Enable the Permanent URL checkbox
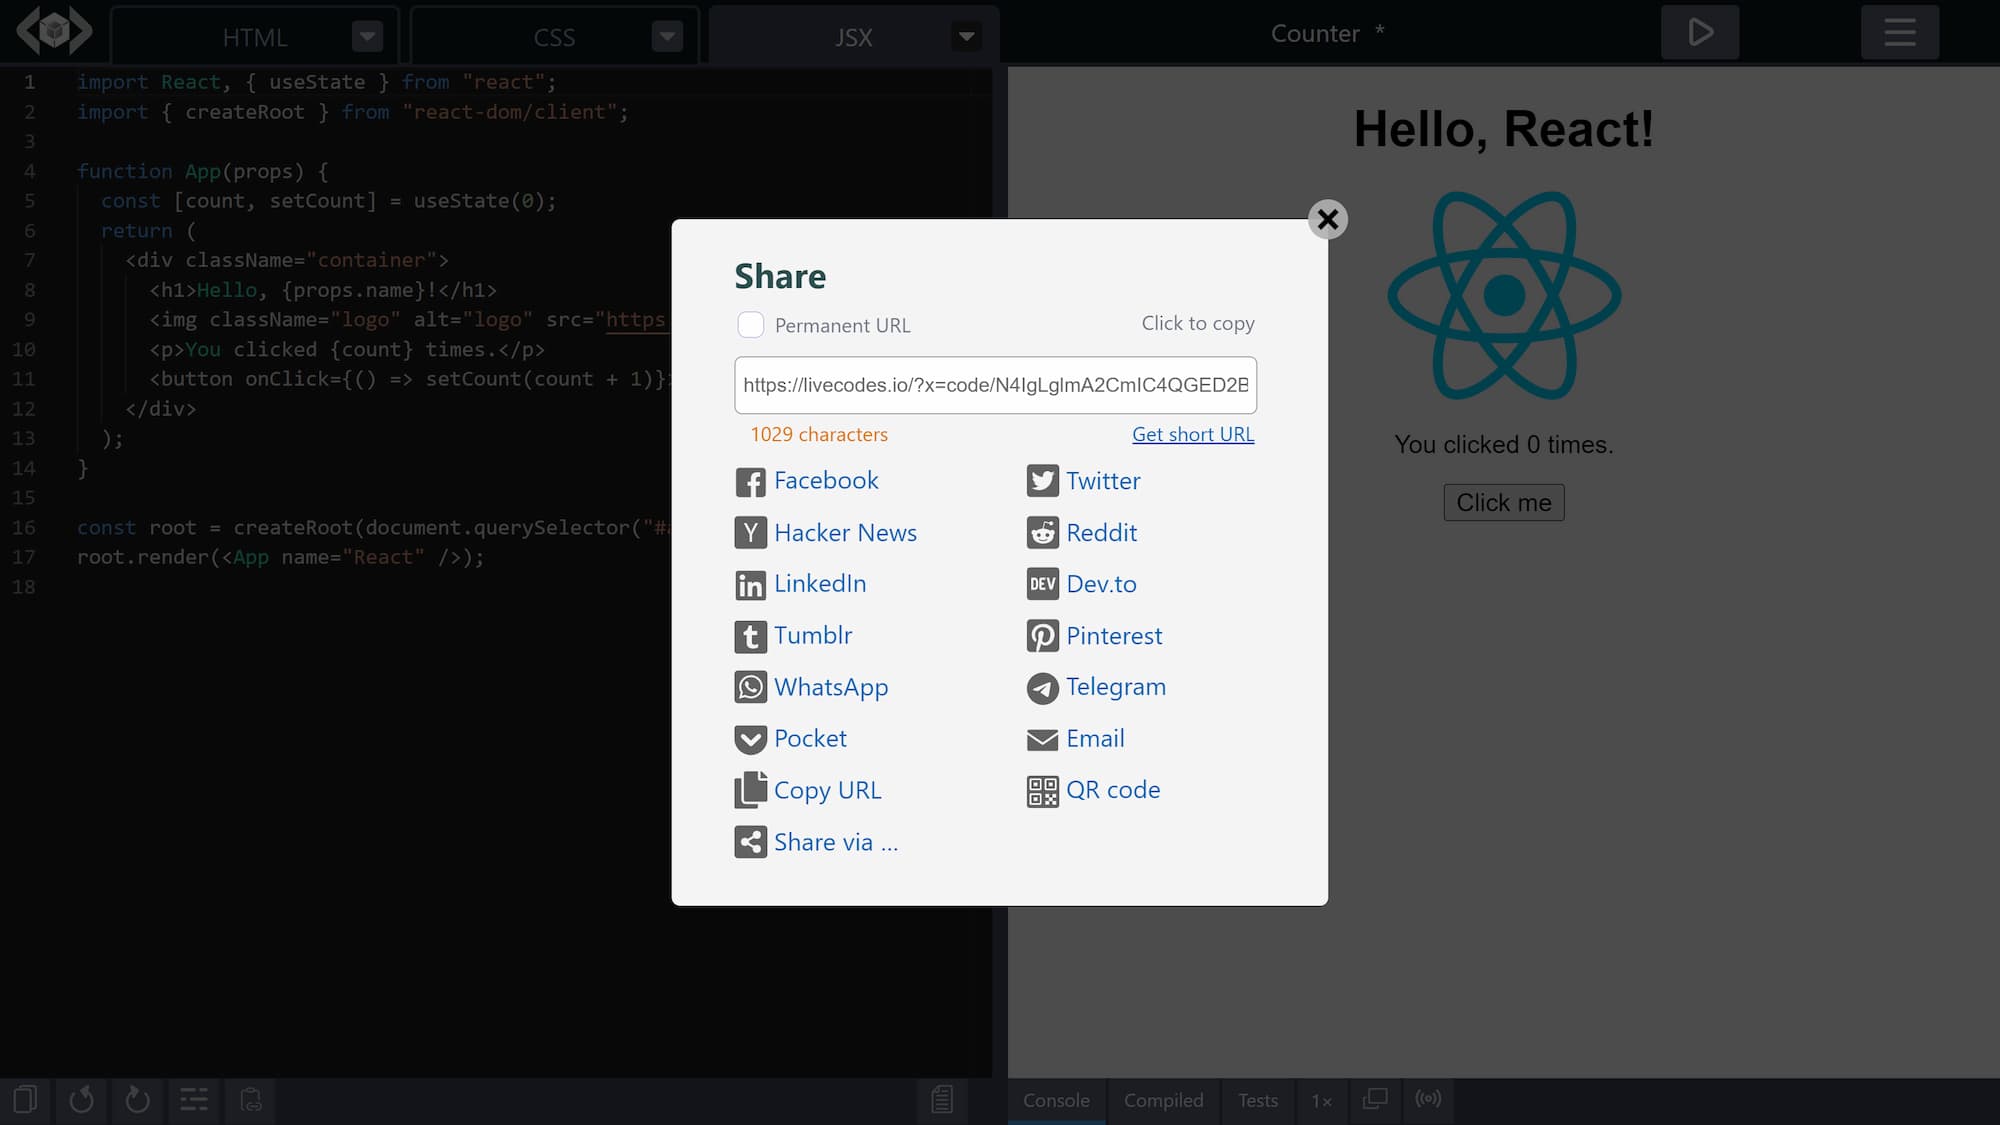 click(750, 326)
